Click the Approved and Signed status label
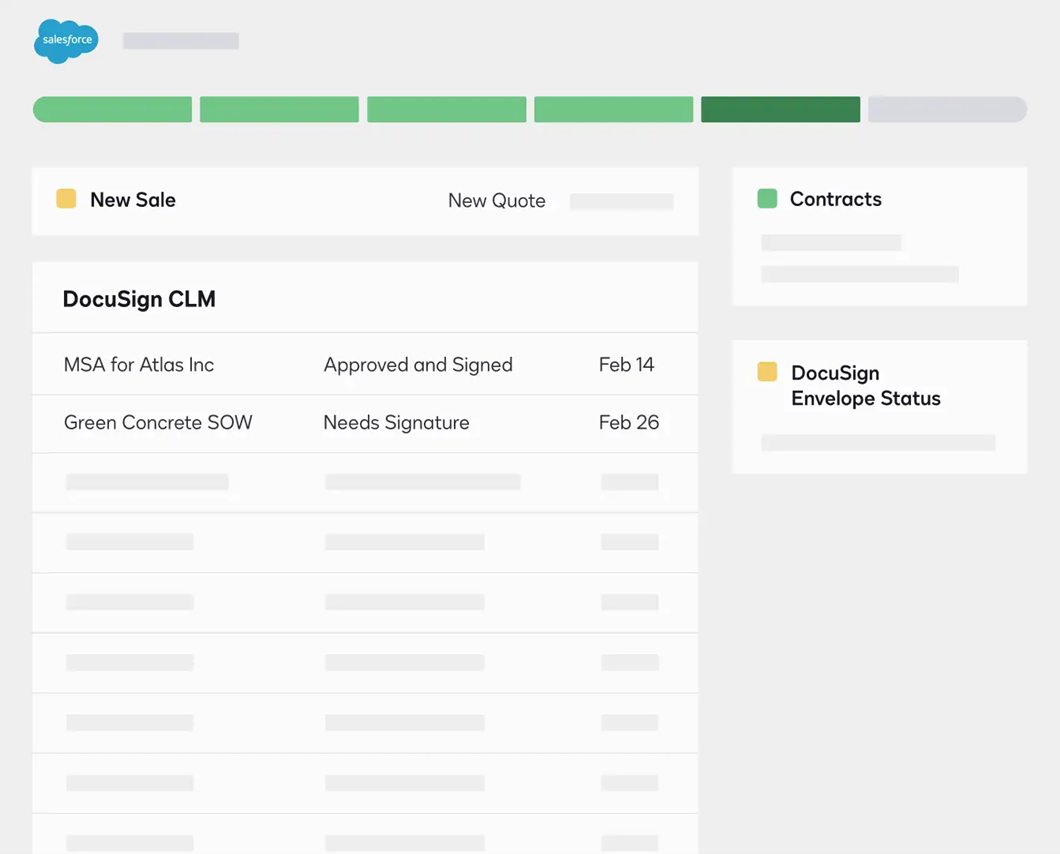Image resolution: width=1060 pixels, height=854 pixels. (418, 365)
